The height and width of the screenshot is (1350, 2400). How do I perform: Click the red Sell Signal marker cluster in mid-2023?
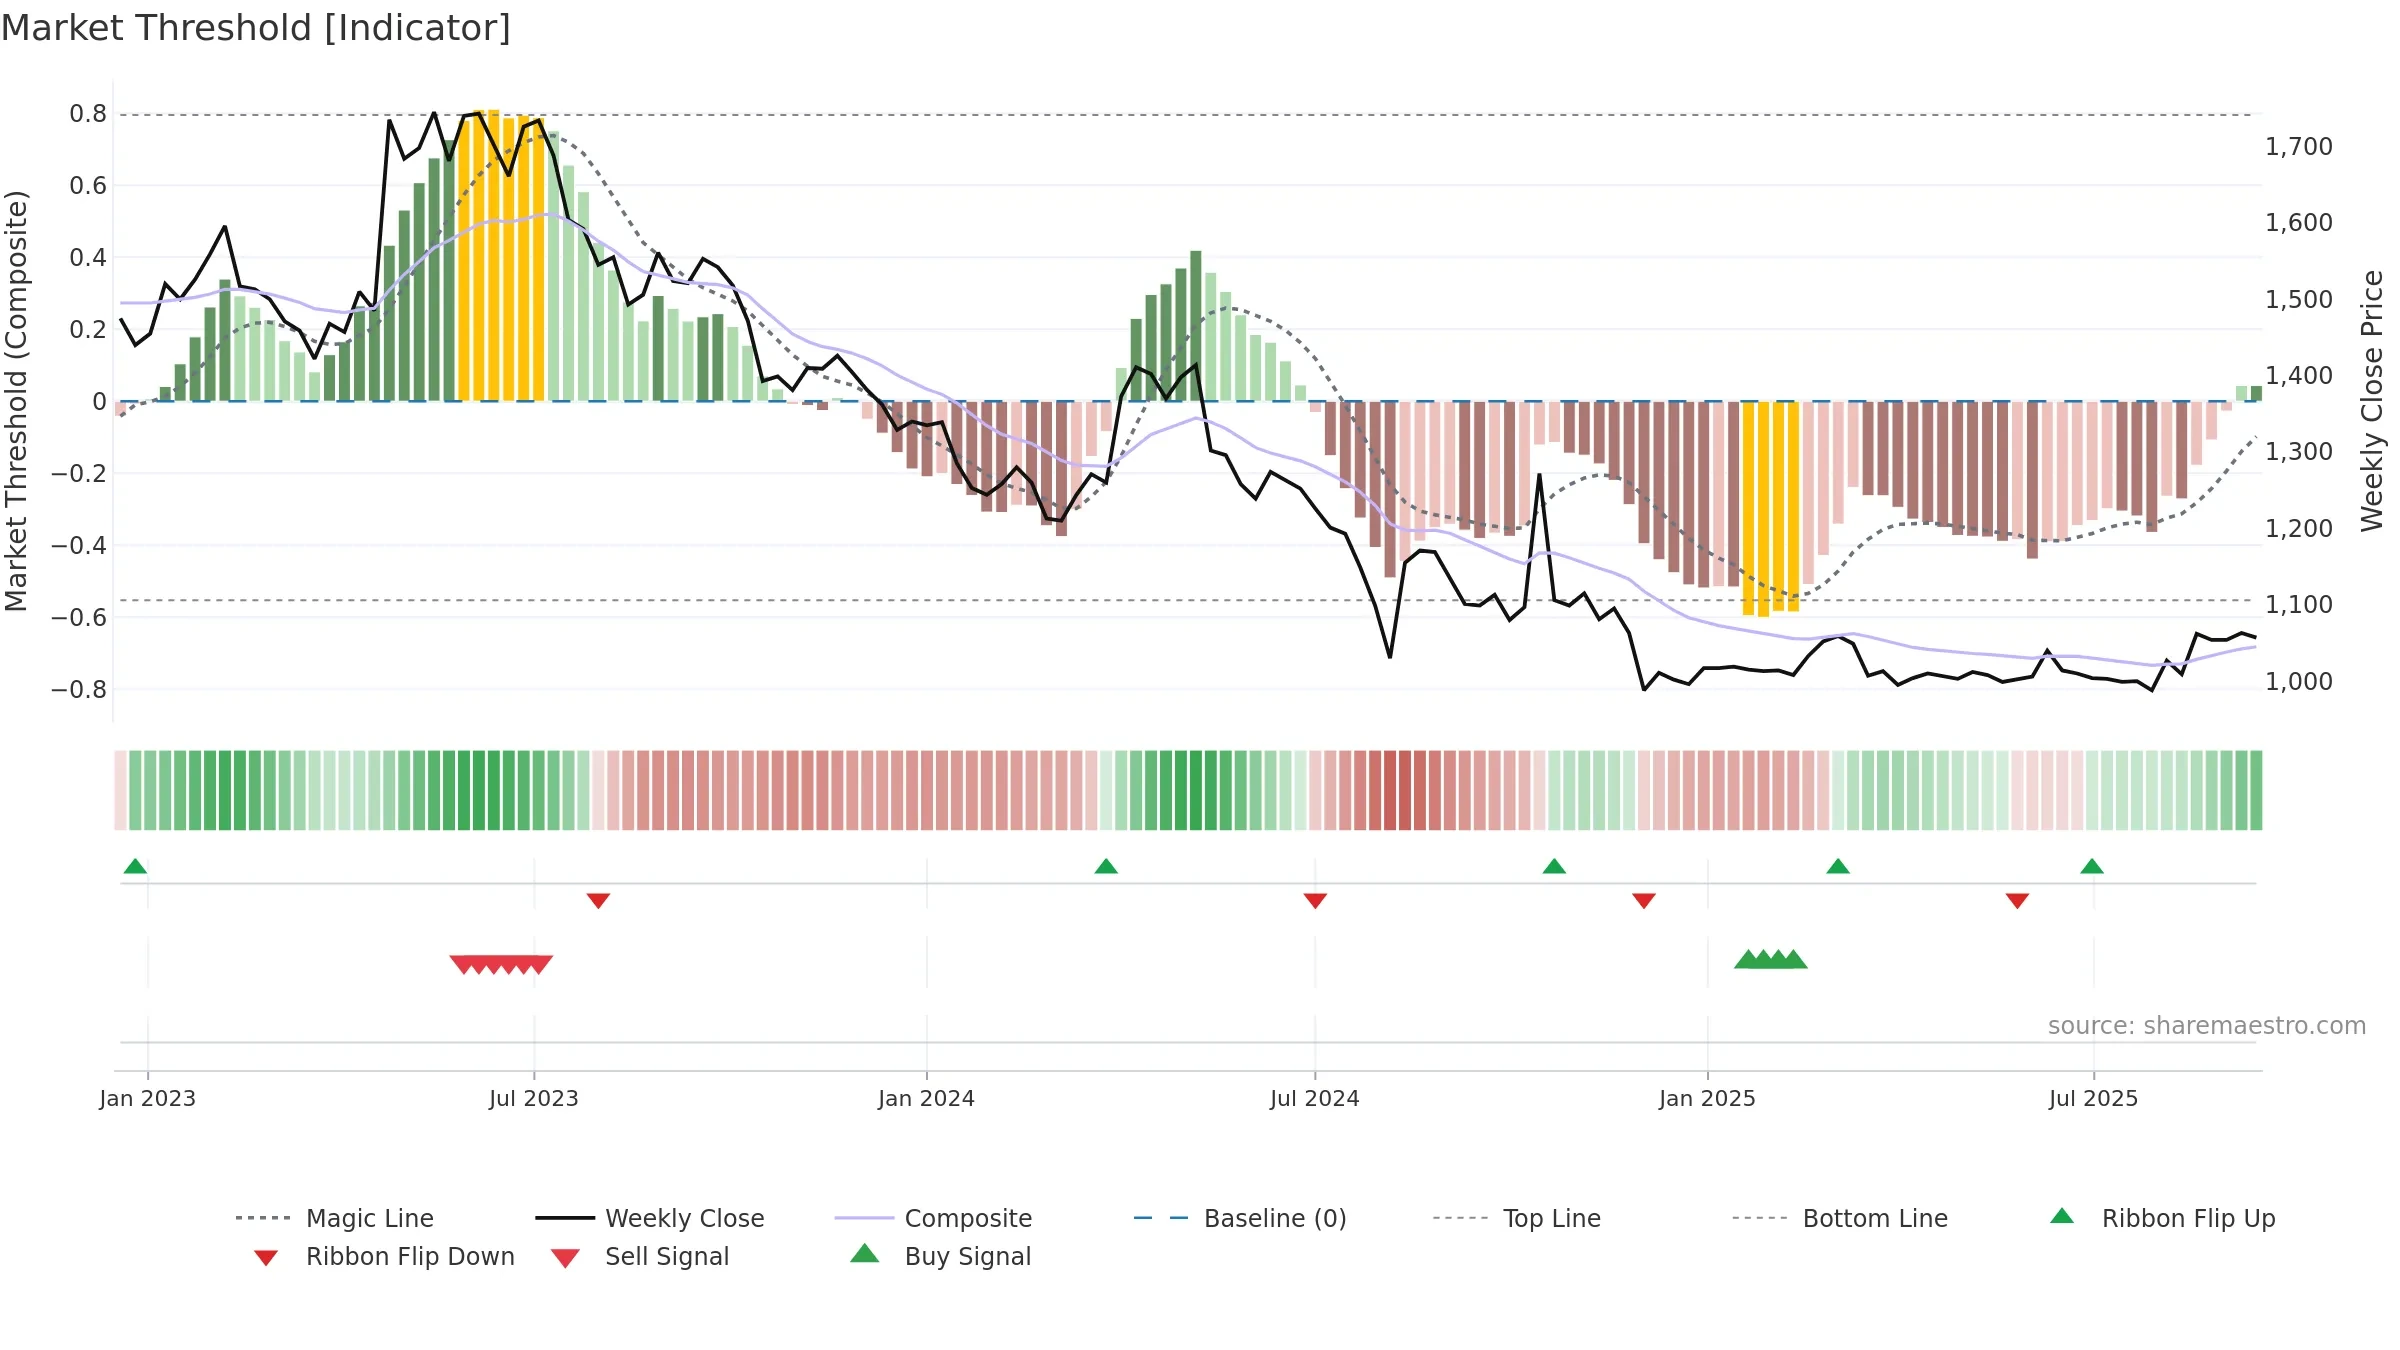tap(501, 964)
